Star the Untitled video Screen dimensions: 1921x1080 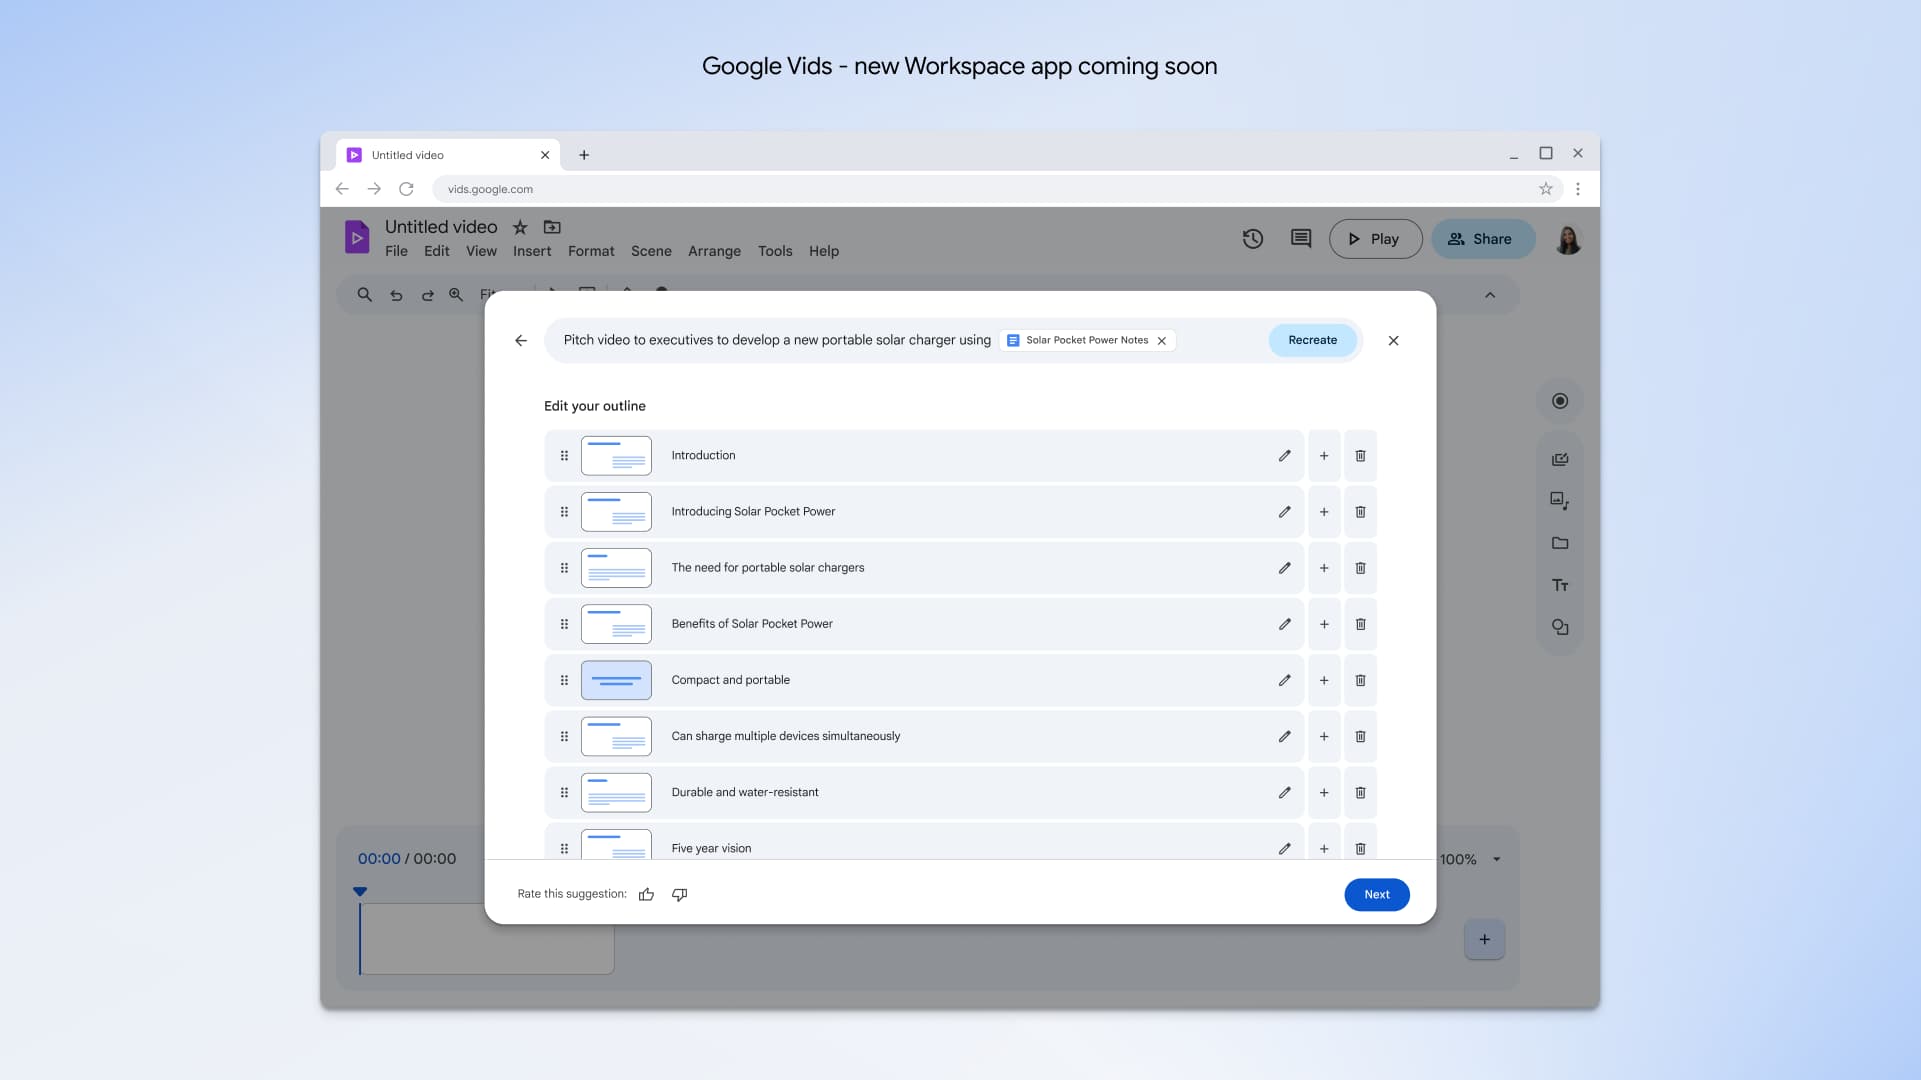519,227
